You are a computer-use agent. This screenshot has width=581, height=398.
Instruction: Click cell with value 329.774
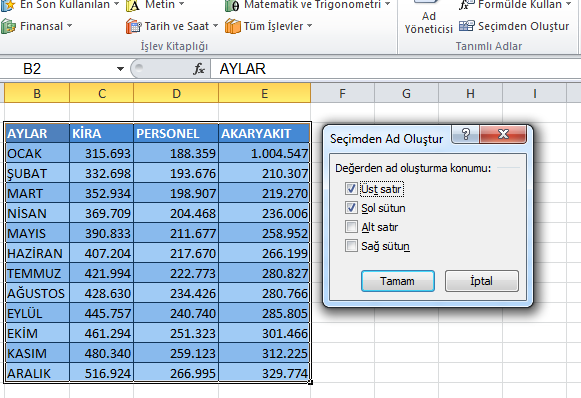pos(265,373)
